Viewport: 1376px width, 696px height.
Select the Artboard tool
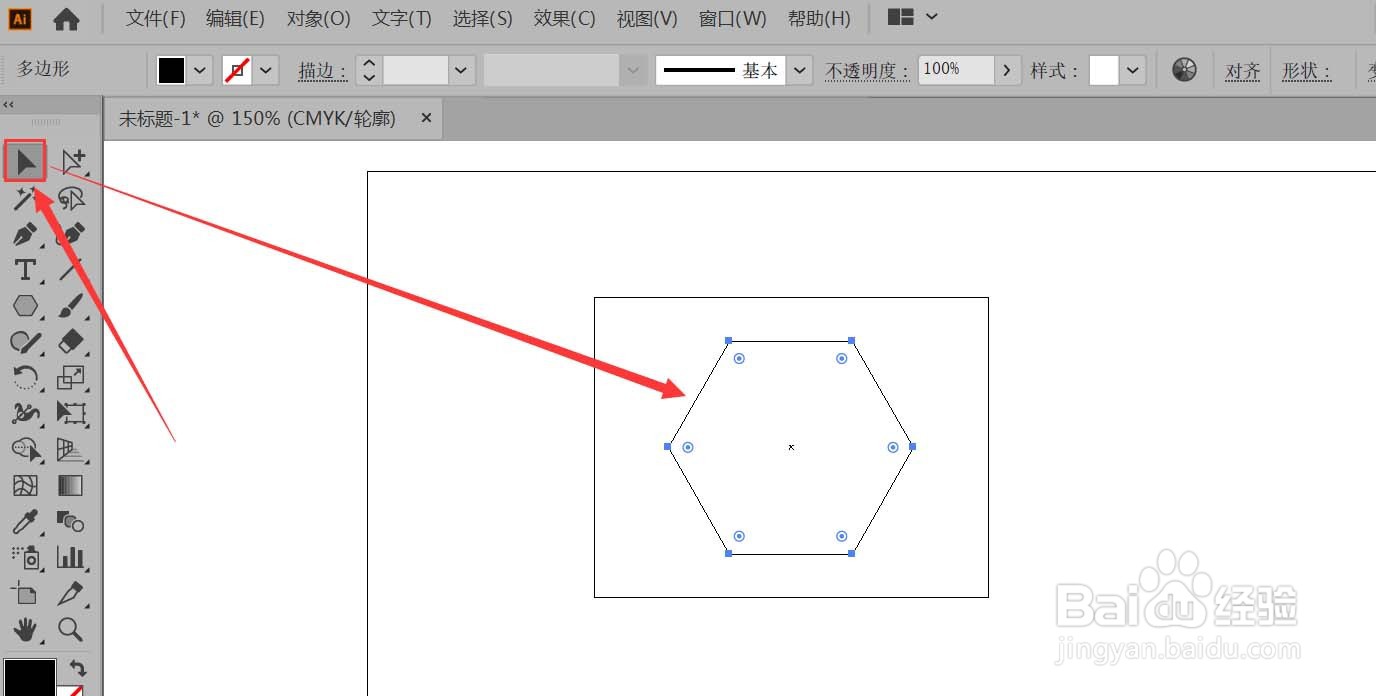coord(25,593)
